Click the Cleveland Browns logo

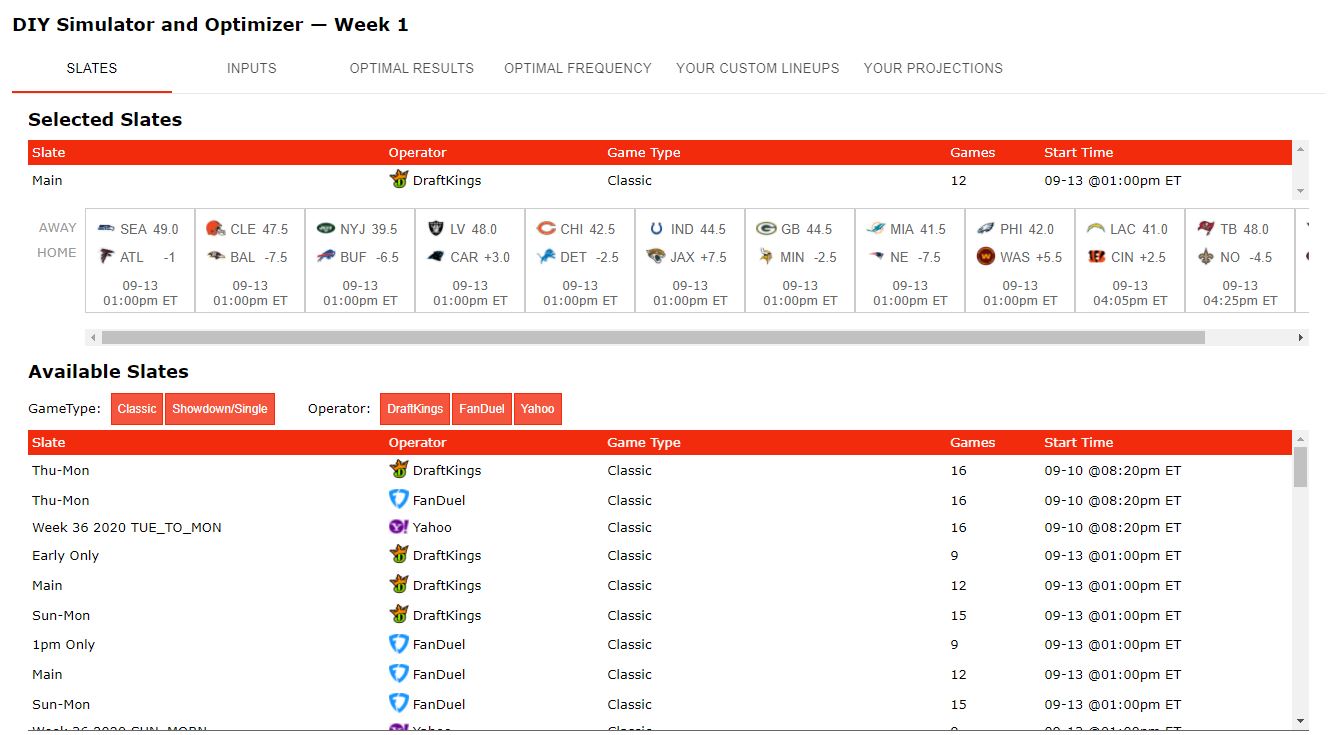pos(216,229)
